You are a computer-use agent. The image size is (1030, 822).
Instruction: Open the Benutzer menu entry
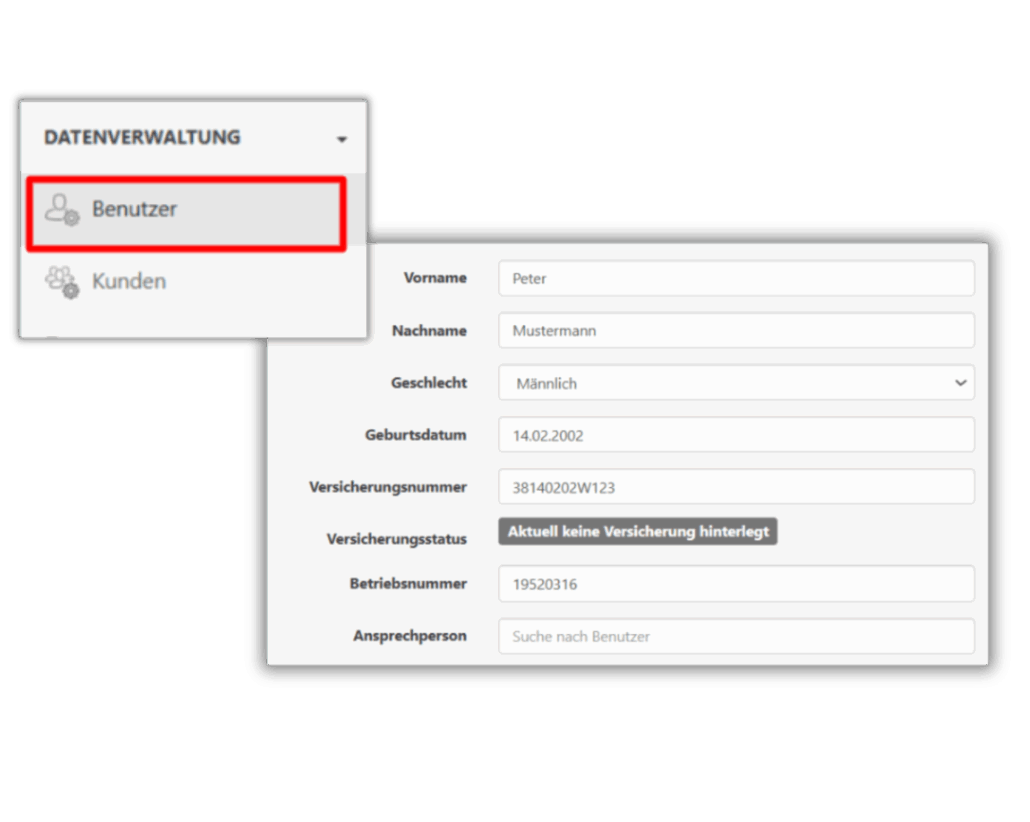point(134,210)
